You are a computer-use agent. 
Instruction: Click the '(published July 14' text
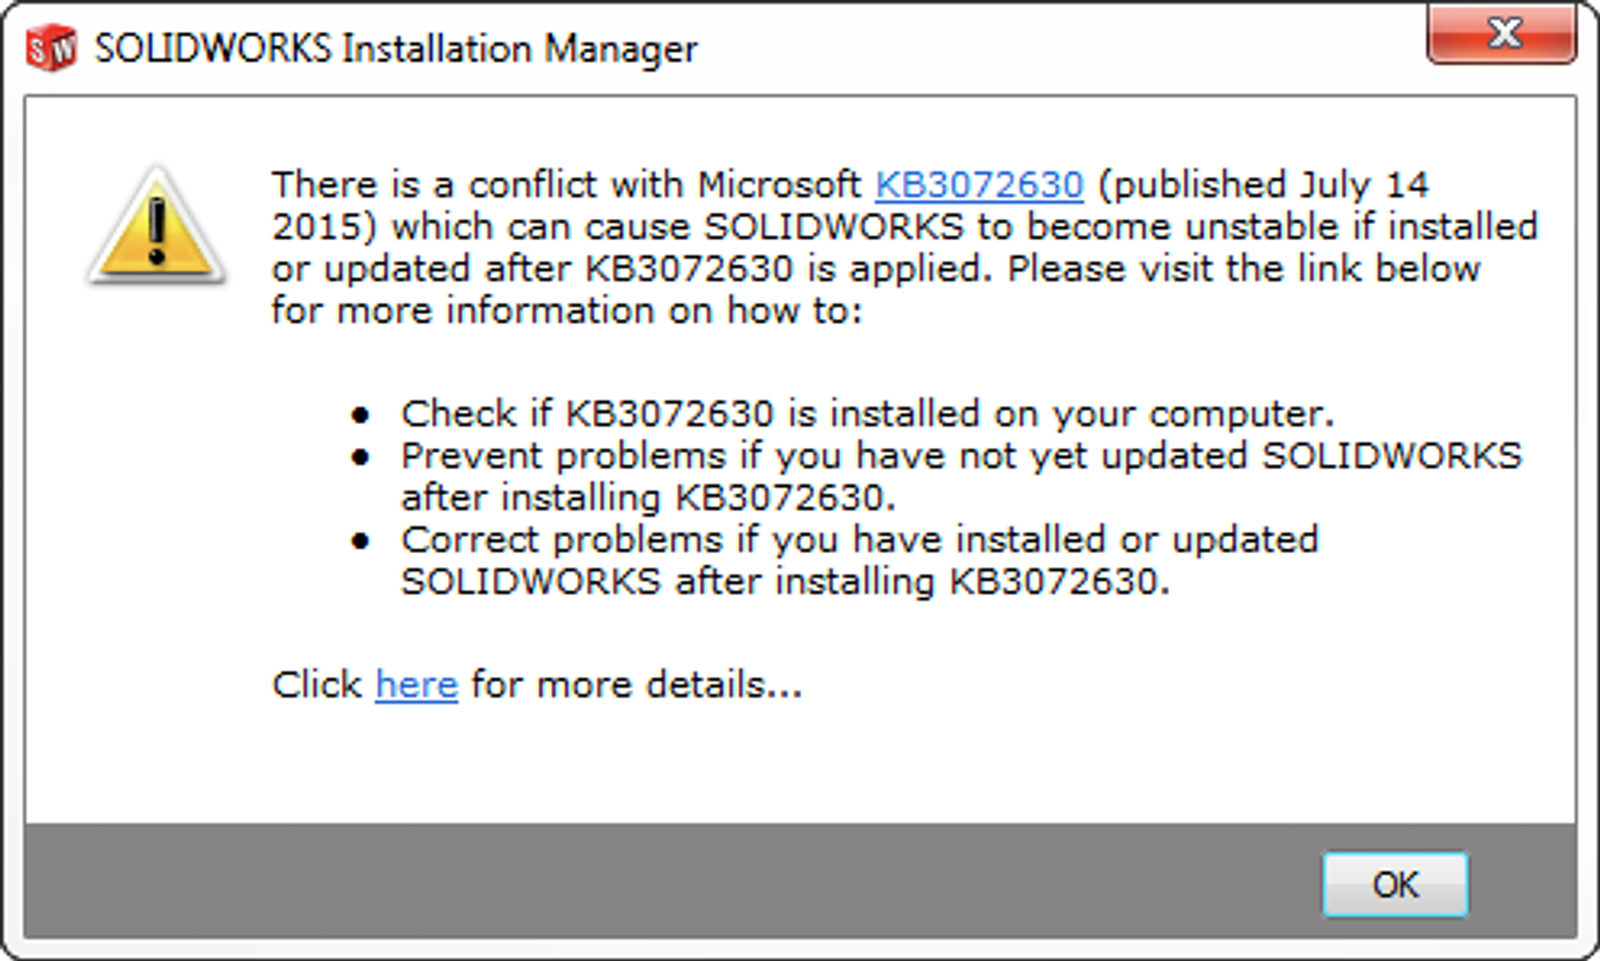[1262, 185]
